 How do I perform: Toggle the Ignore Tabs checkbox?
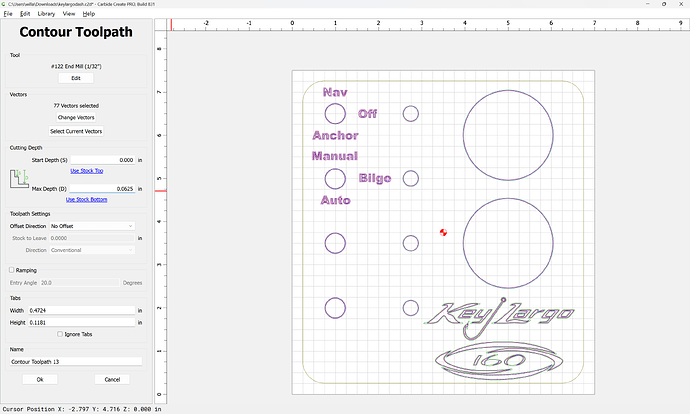tap(60, 334)
